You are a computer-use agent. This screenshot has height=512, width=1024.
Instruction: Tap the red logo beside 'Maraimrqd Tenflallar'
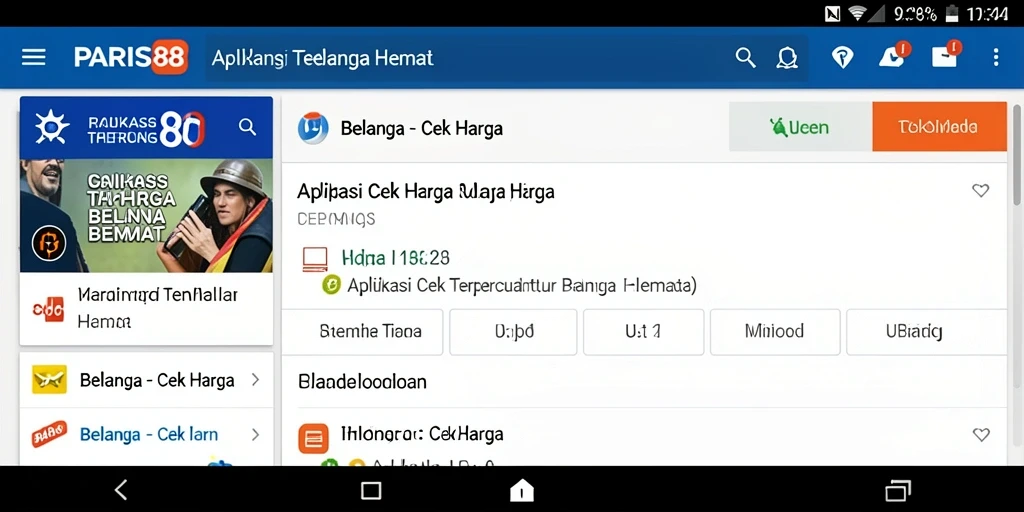point(49,308)
